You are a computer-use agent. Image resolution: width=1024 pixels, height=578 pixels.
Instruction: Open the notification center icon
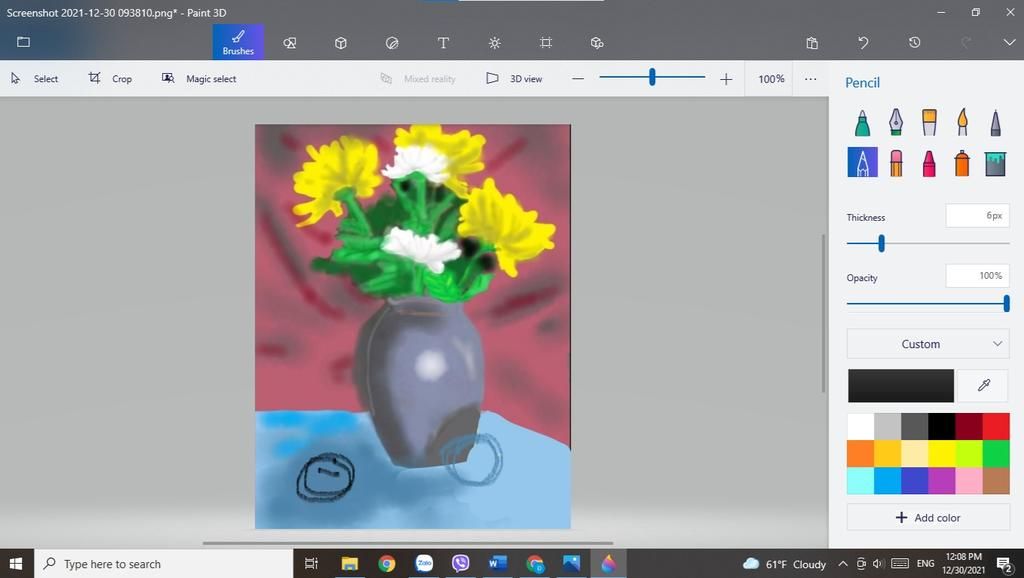(x=1004, y=564)
